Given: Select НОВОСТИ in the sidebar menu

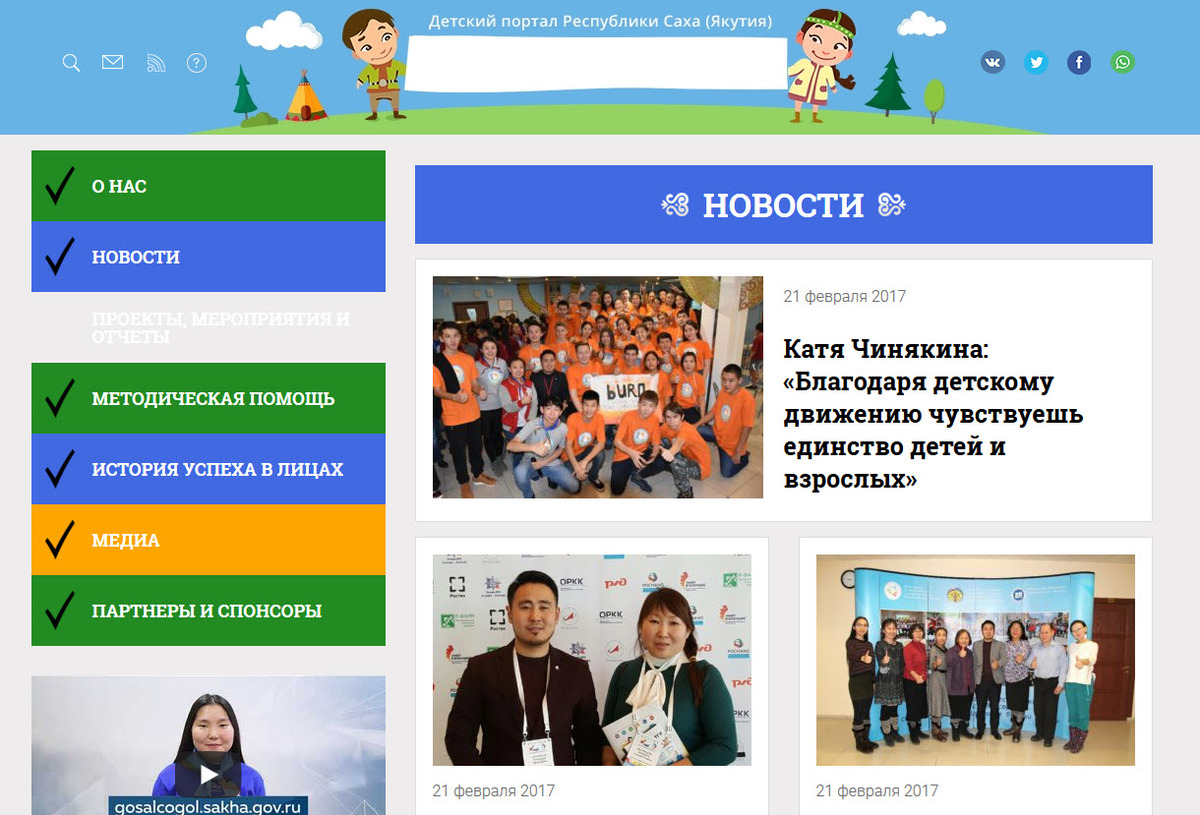Looking at the screenshot, I should [x=208, y=257].
